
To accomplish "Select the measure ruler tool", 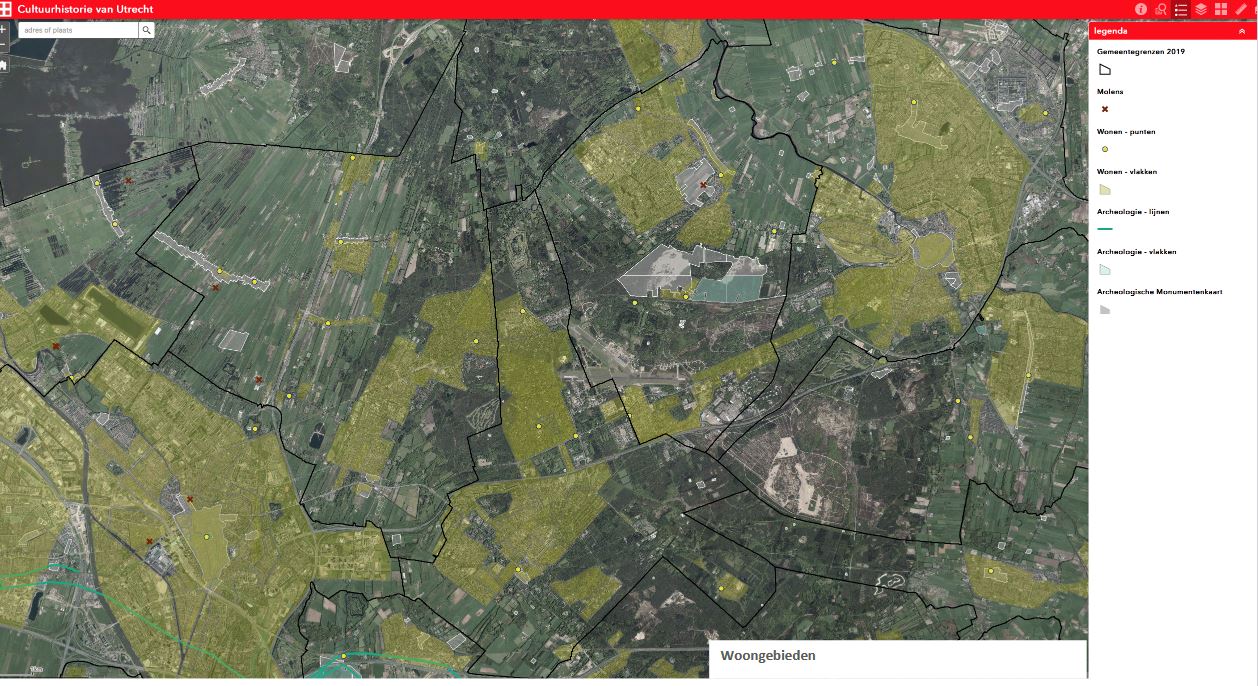I will 1242,9.
